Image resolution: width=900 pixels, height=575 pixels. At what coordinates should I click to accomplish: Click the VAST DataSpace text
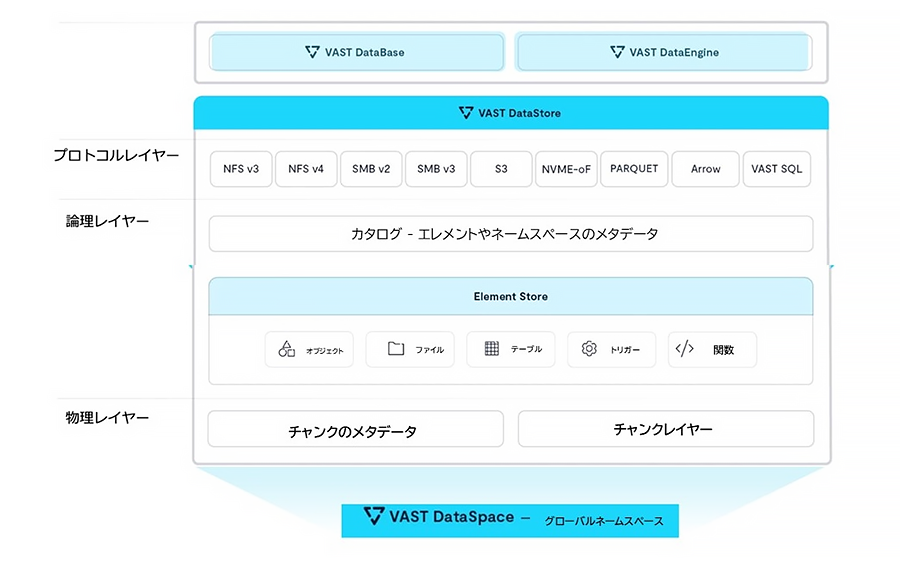coord(452,516)
